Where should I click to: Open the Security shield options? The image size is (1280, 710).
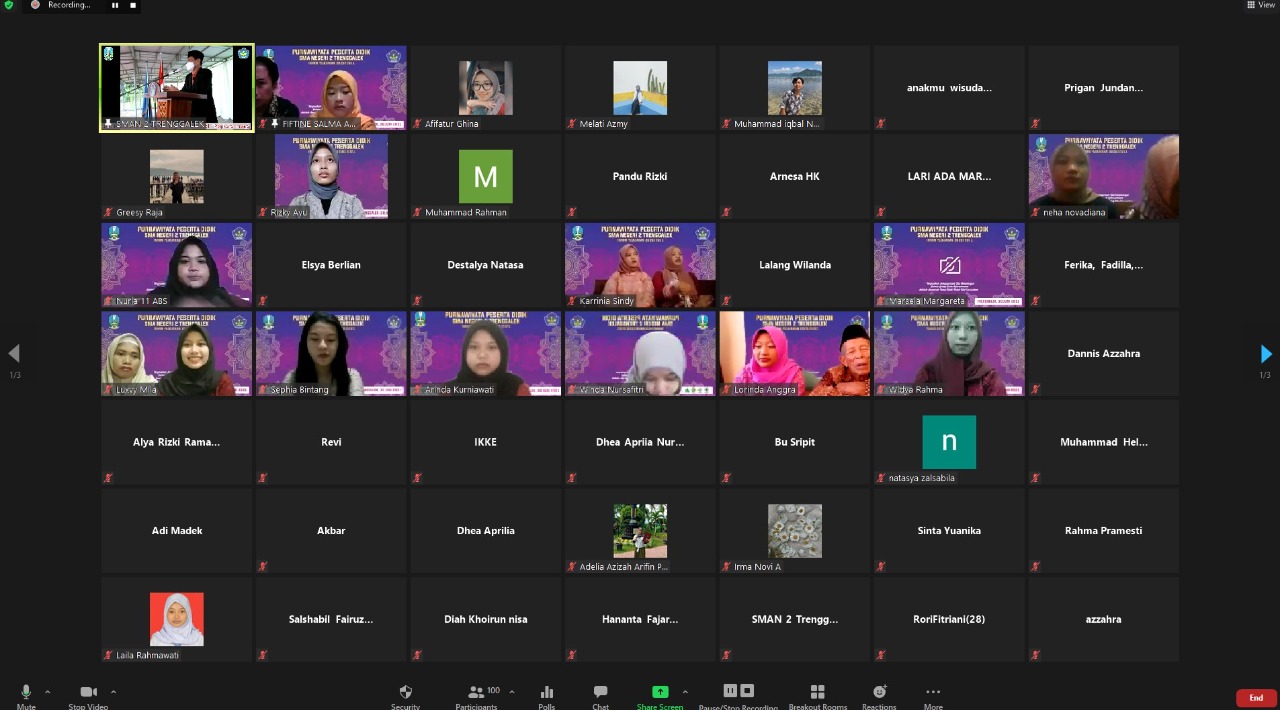[405, 694]
